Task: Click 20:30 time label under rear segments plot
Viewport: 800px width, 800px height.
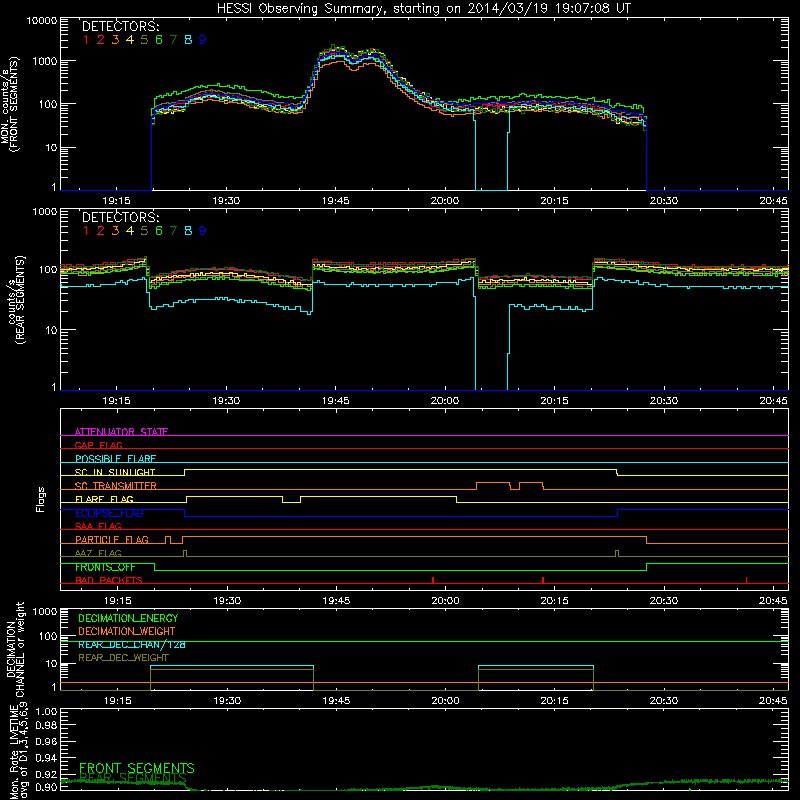Action: tap(664, 401)
